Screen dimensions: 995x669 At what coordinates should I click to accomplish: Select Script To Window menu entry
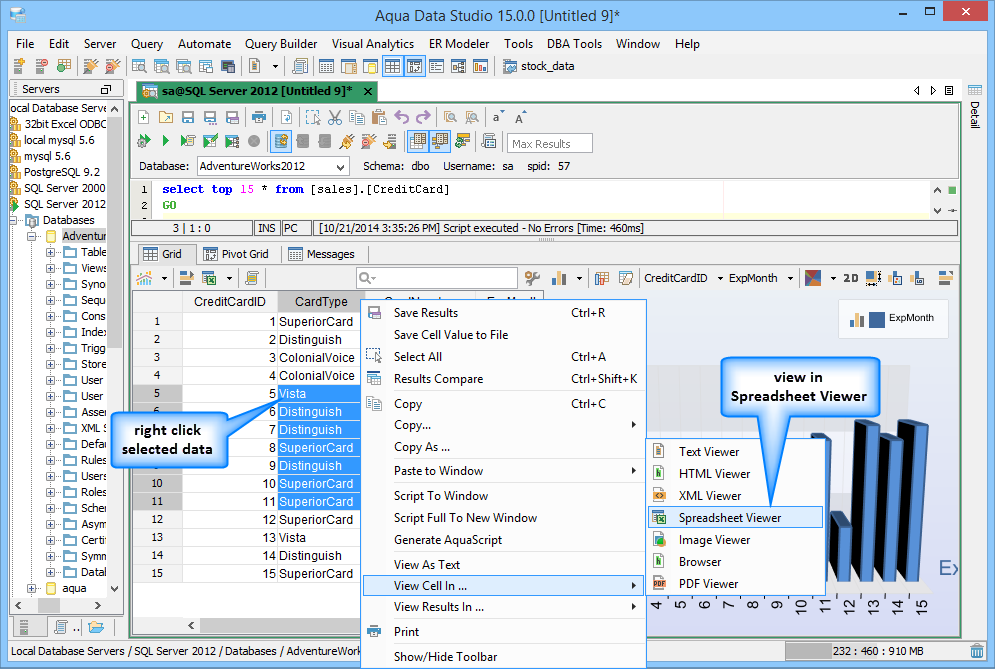point(504,496)
